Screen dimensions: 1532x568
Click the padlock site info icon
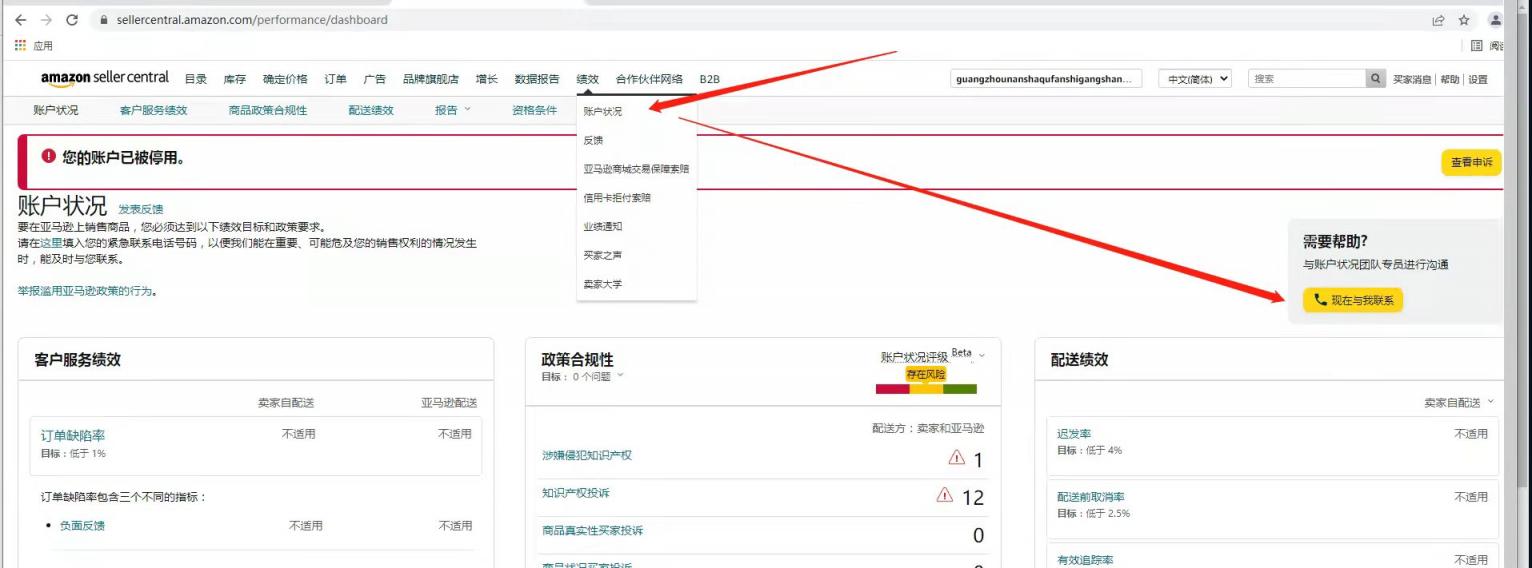click(103, 20)
